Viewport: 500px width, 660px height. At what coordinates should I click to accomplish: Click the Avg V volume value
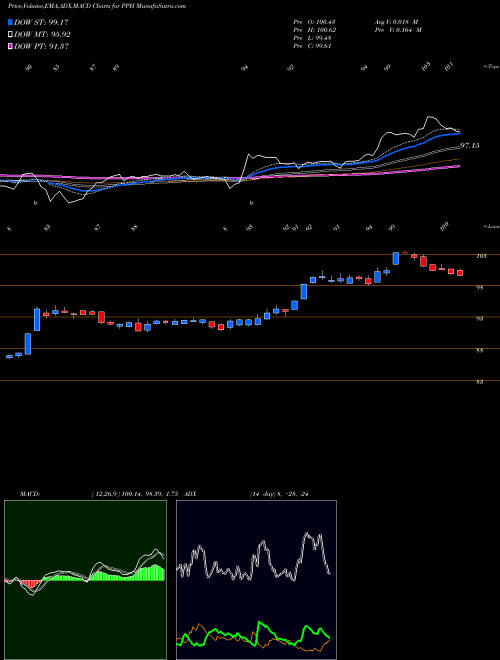396,22
